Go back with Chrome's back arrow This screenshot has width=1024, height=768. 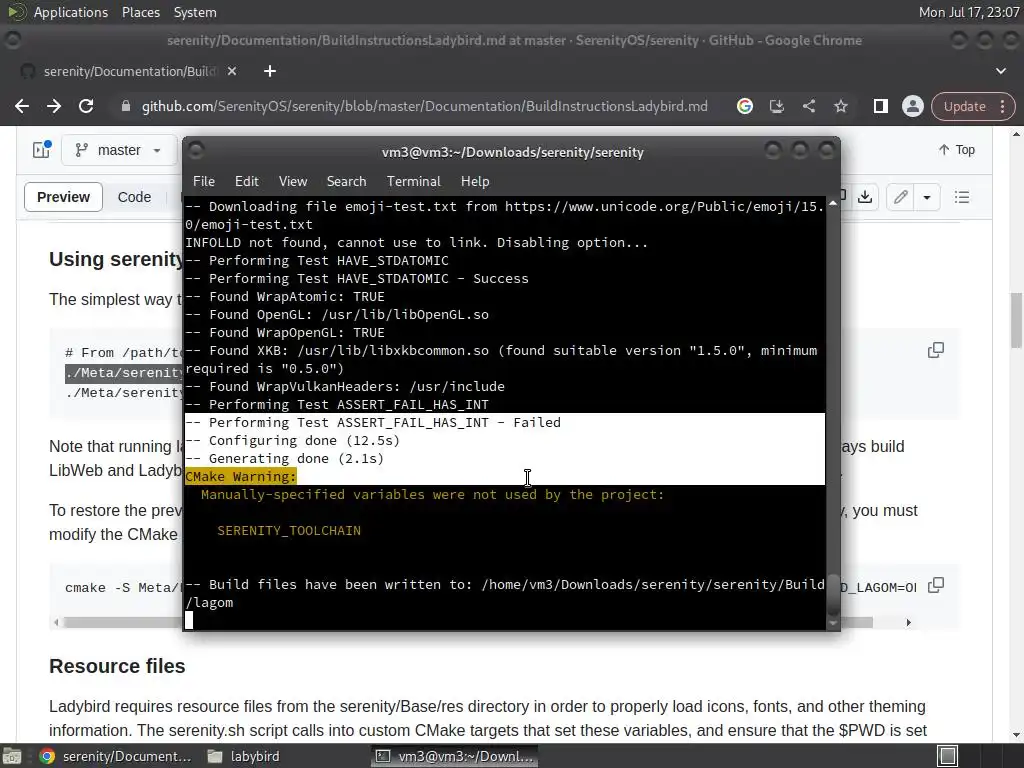point(22,106)
